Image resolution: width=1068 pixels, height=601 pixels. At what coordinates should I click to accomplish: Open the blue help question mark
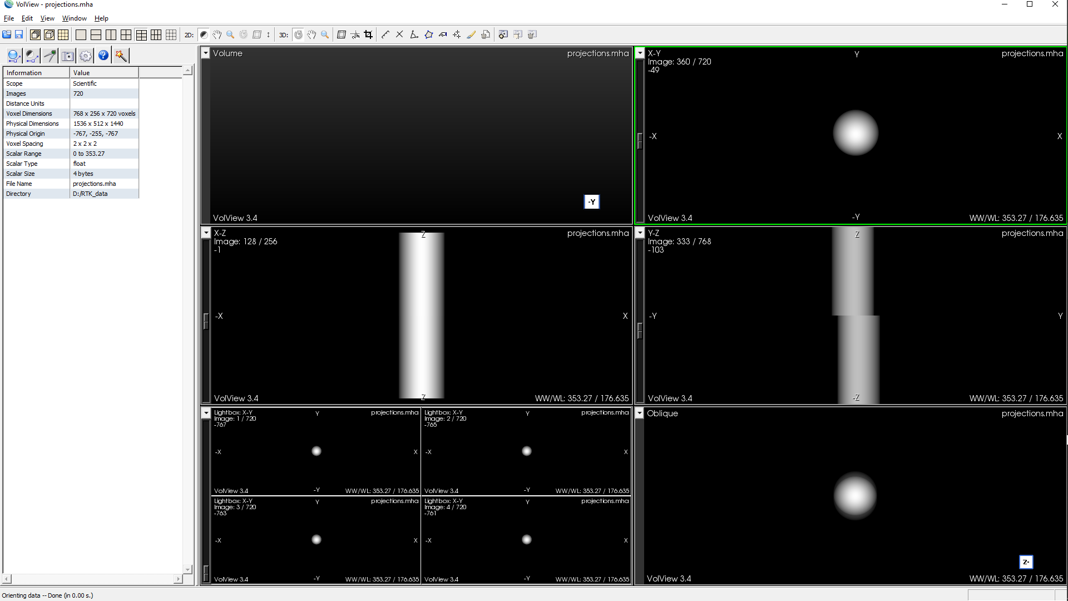click(103, 56)
